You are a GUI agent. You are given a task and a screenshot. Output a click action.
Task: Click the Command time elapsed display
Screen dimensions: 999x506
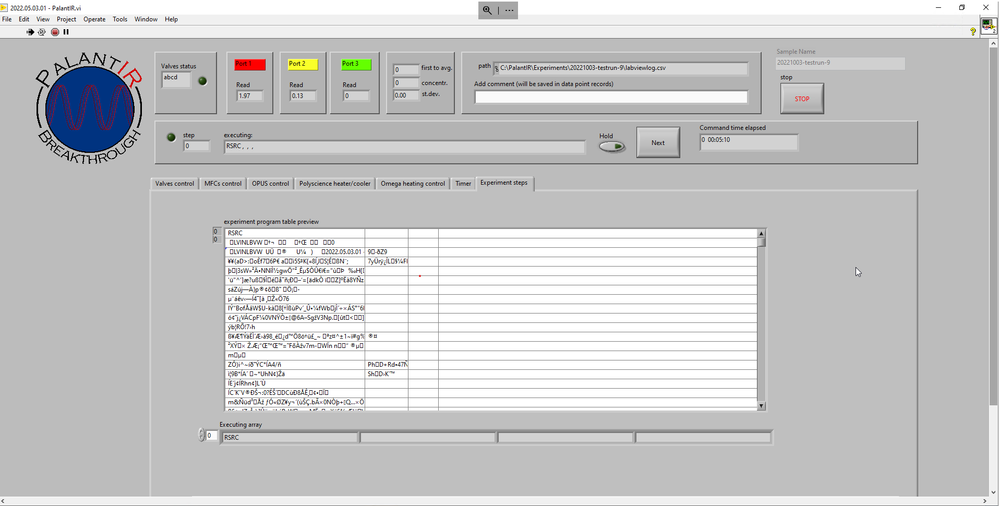tap(749, 141)
